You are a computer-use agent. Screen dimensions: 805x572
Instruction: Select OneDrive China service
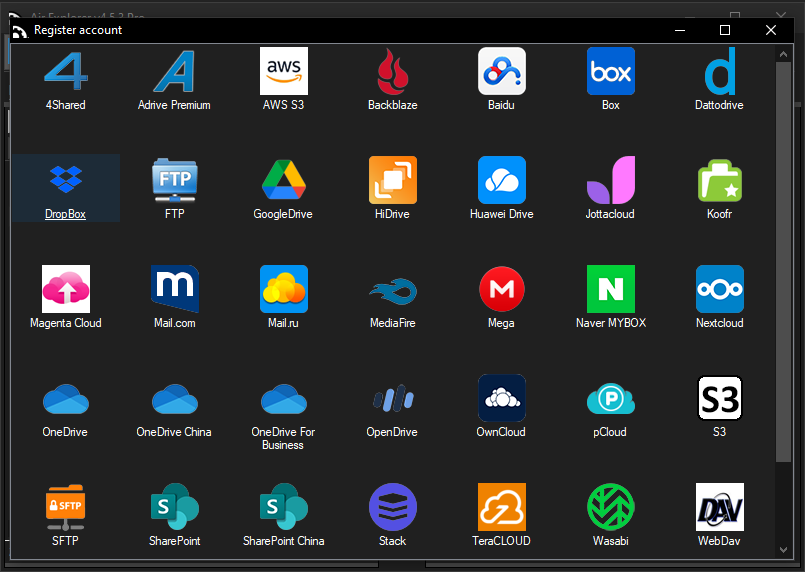(x=175, y=399)
